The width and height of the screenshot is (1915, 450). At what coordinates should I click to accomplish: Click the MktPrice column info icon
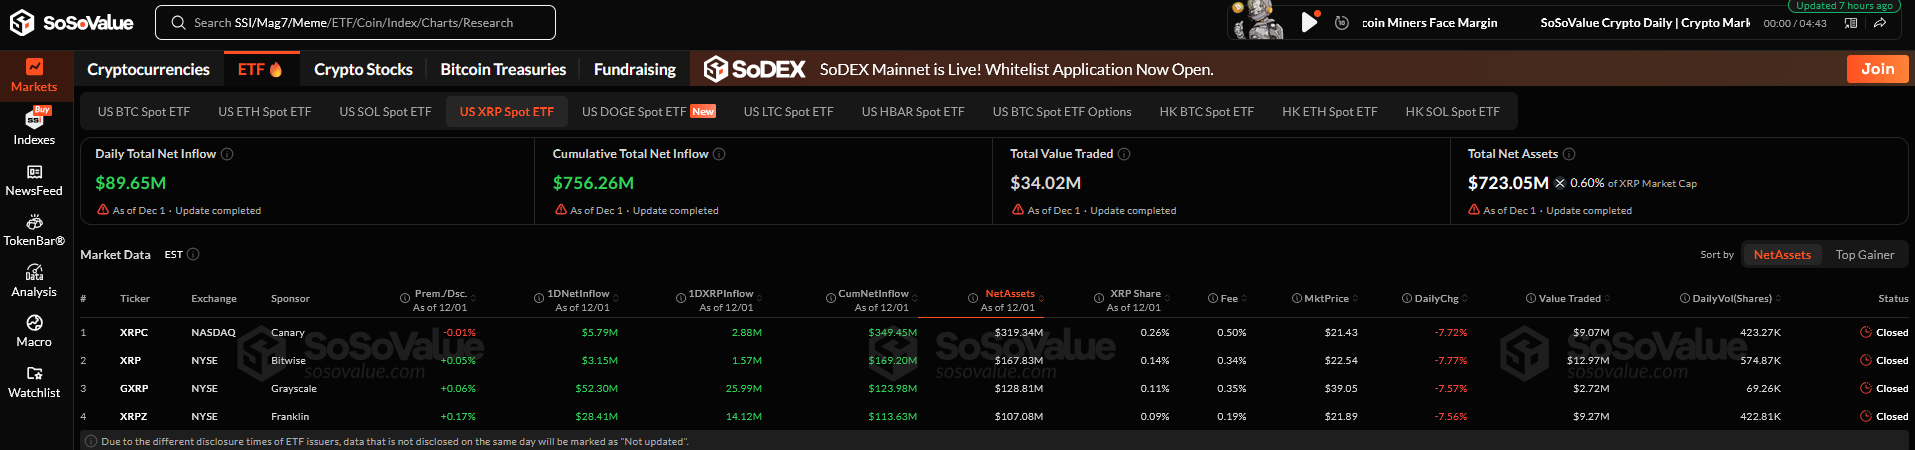coord(1297,298)
